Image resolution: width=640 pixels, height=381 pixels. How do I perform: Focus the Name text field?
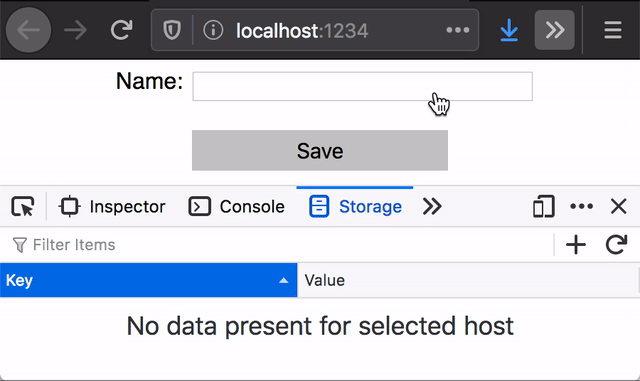[362, 86]
